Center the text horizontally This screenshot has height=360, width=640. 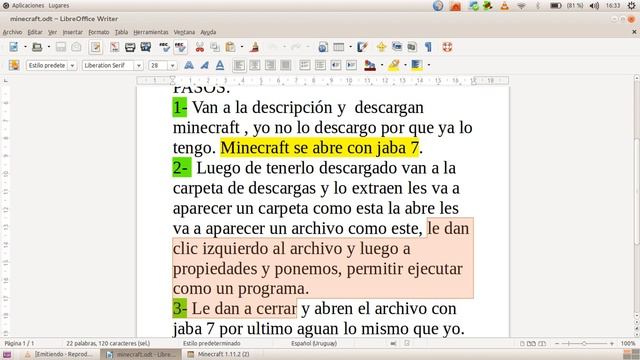(x=255, y=65)
